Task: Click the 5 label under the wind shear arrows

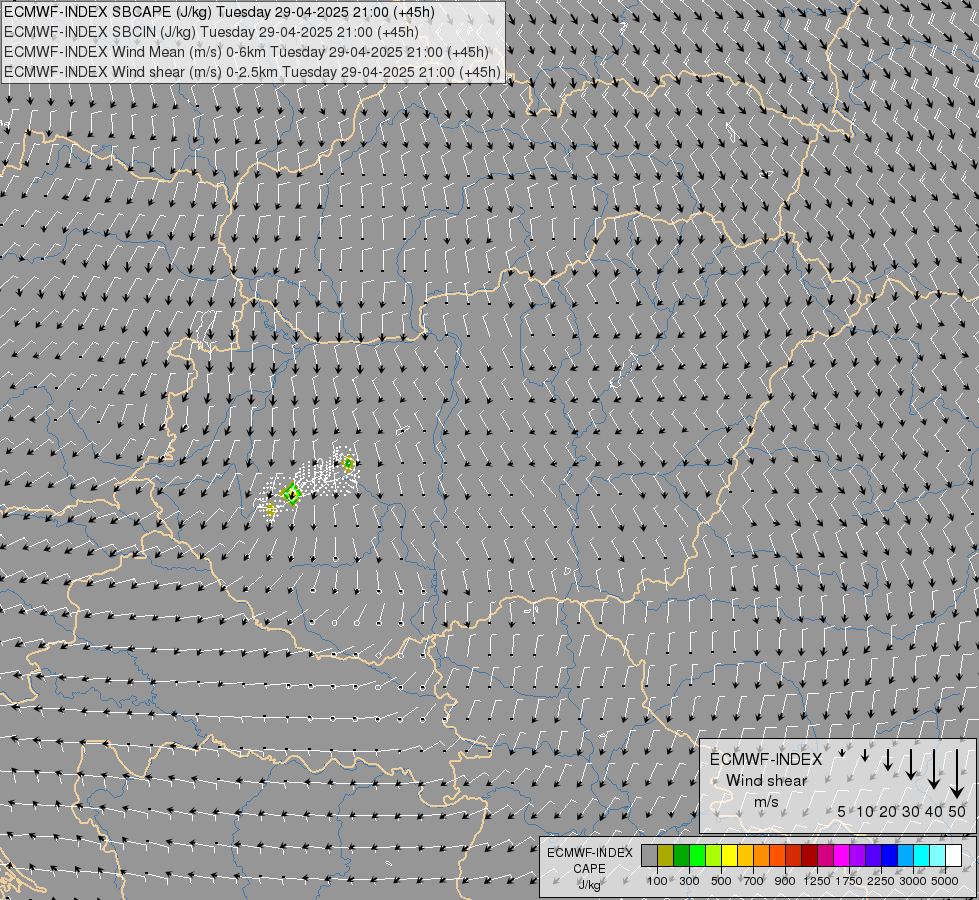Action: 842,811
